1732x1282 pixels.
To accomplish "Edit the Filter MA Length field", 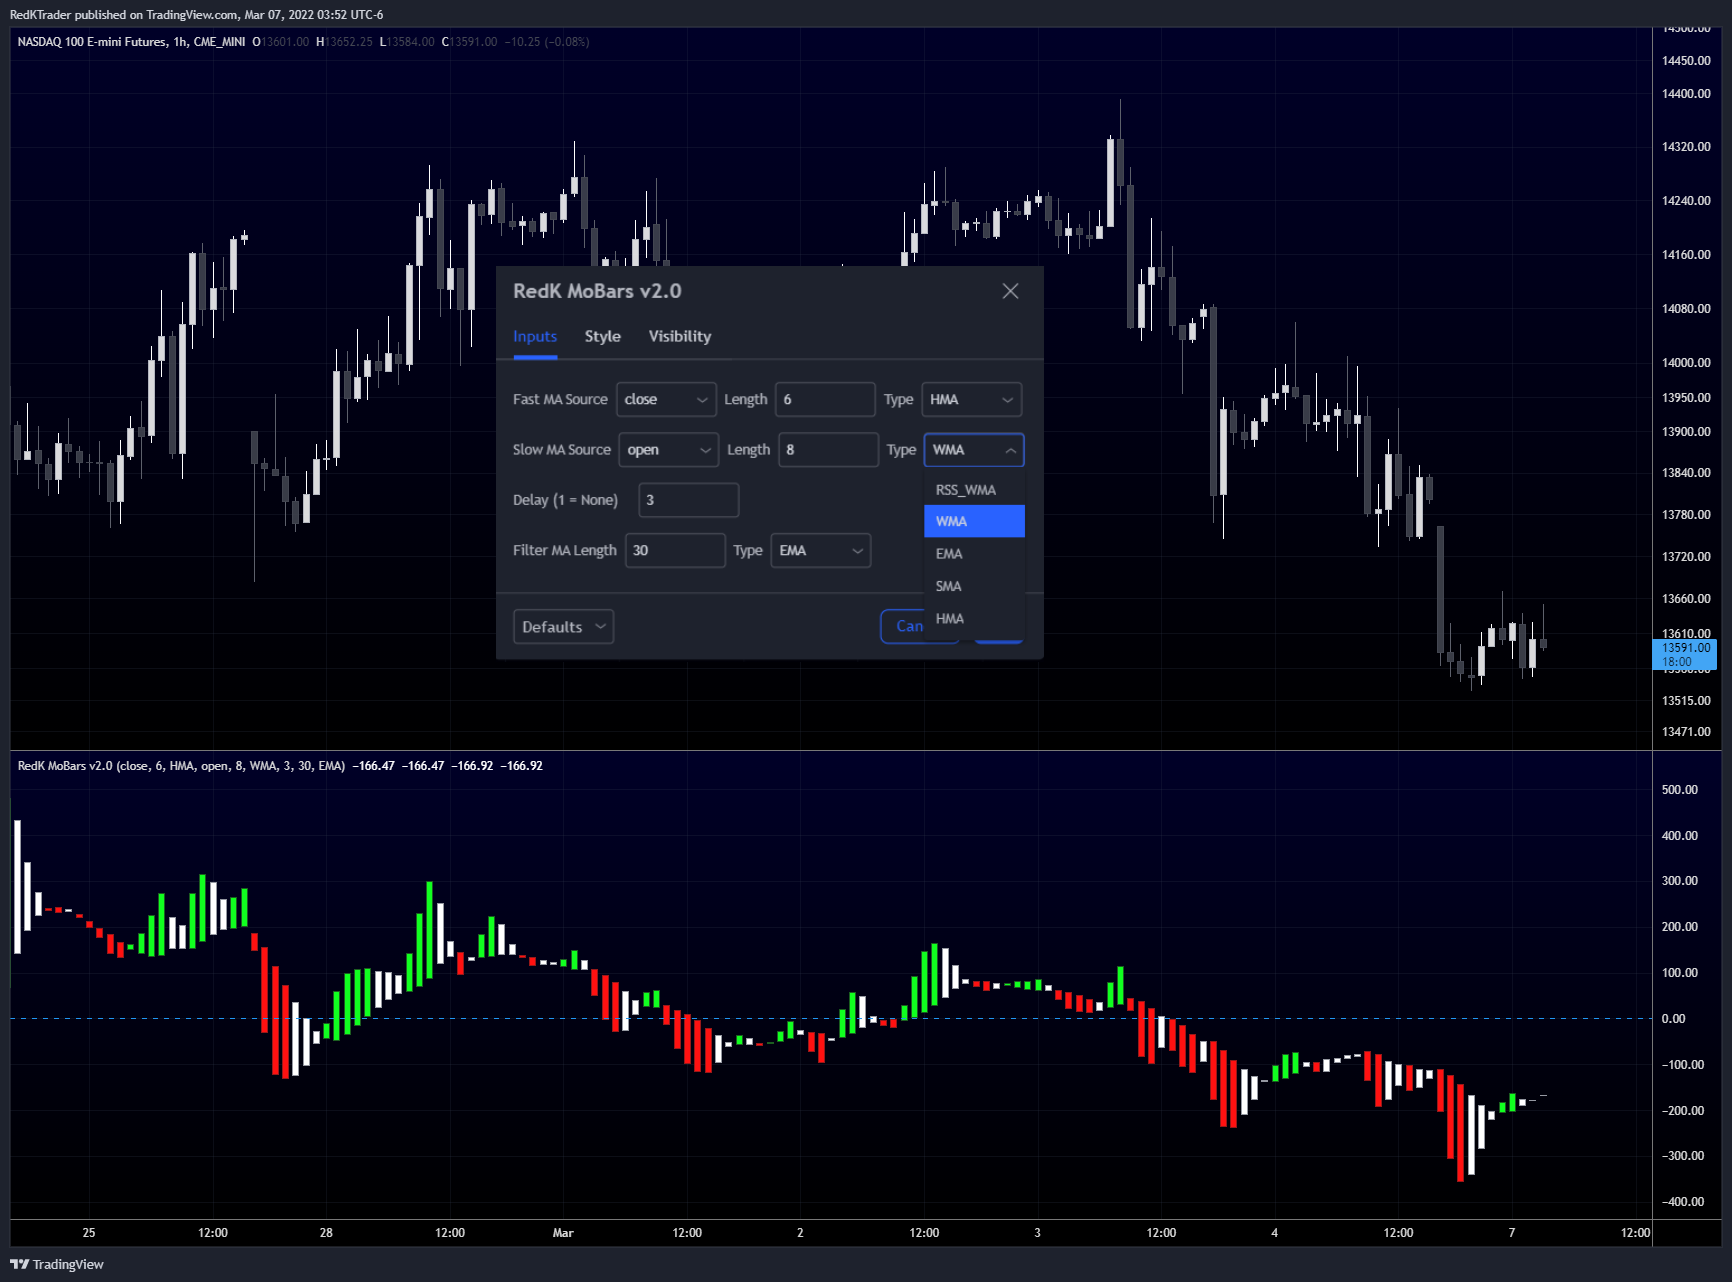I will tap(675, 550).
